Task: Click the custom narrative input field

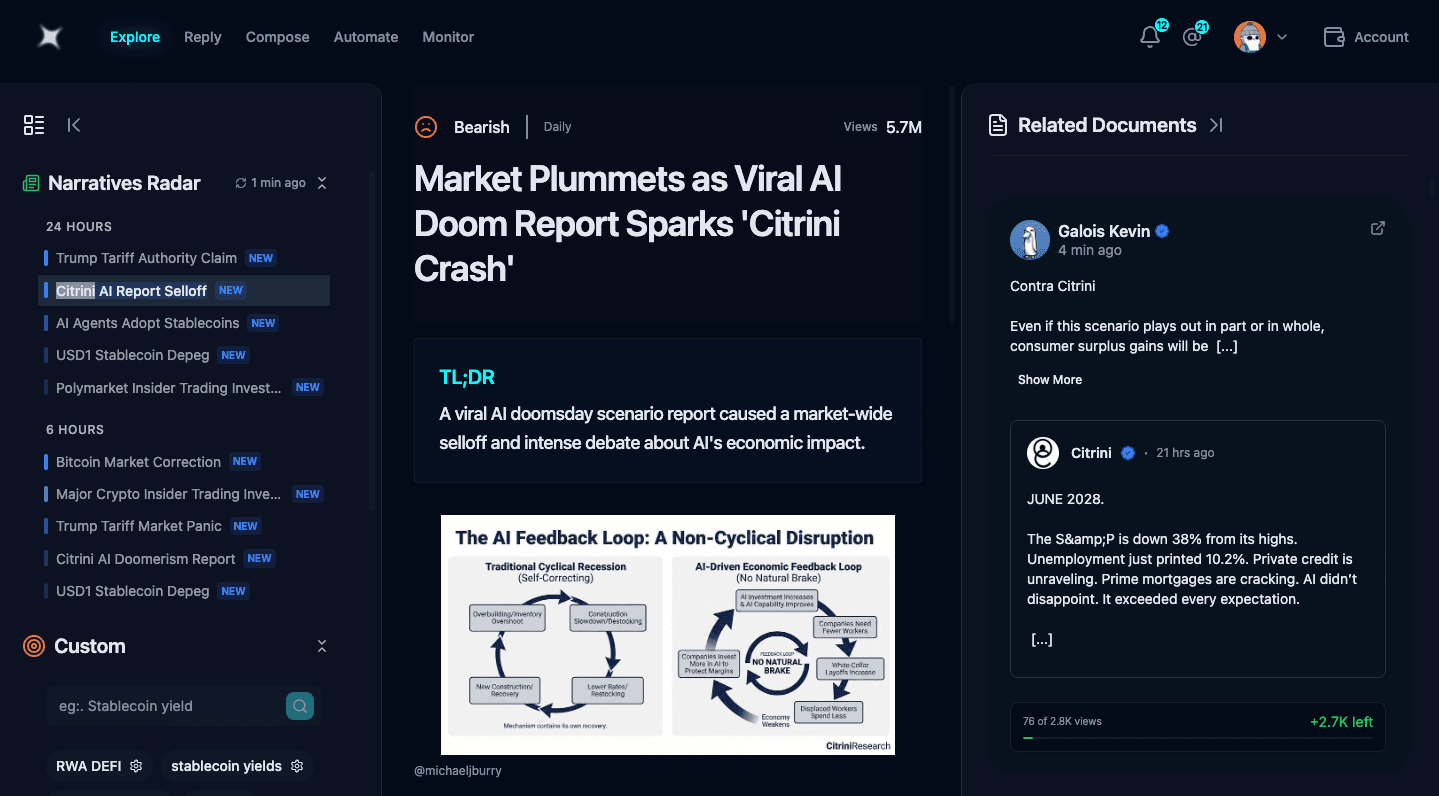Action: click(x=165, y=706)
